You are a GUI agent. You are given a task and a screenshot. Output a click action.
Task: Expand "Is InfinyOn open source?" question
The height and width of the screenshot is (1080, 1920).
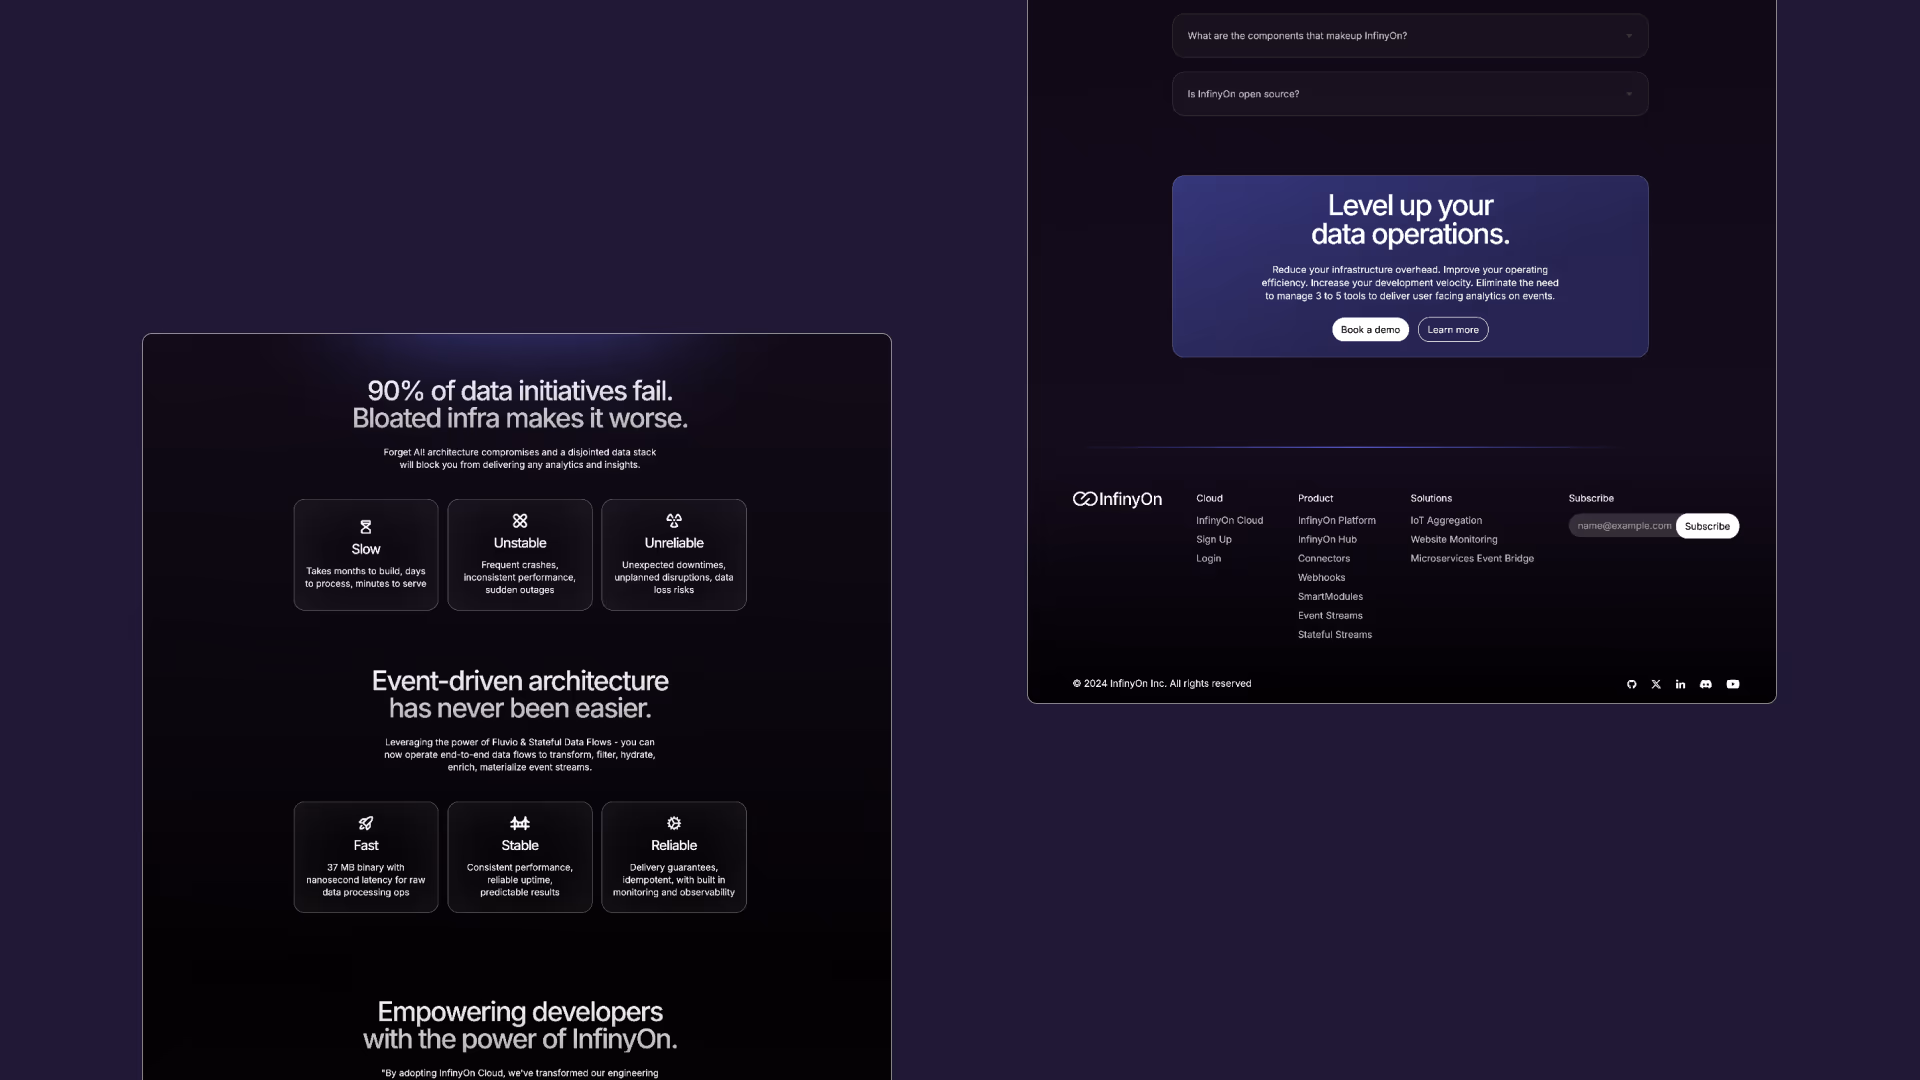point(1410,94)
